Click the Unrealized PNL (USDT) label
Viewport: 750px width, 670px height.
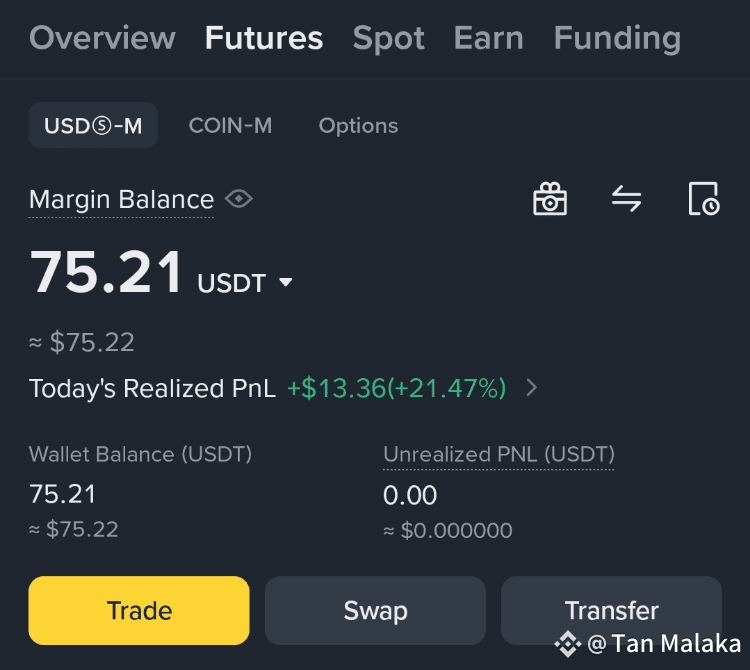[499, 454]
